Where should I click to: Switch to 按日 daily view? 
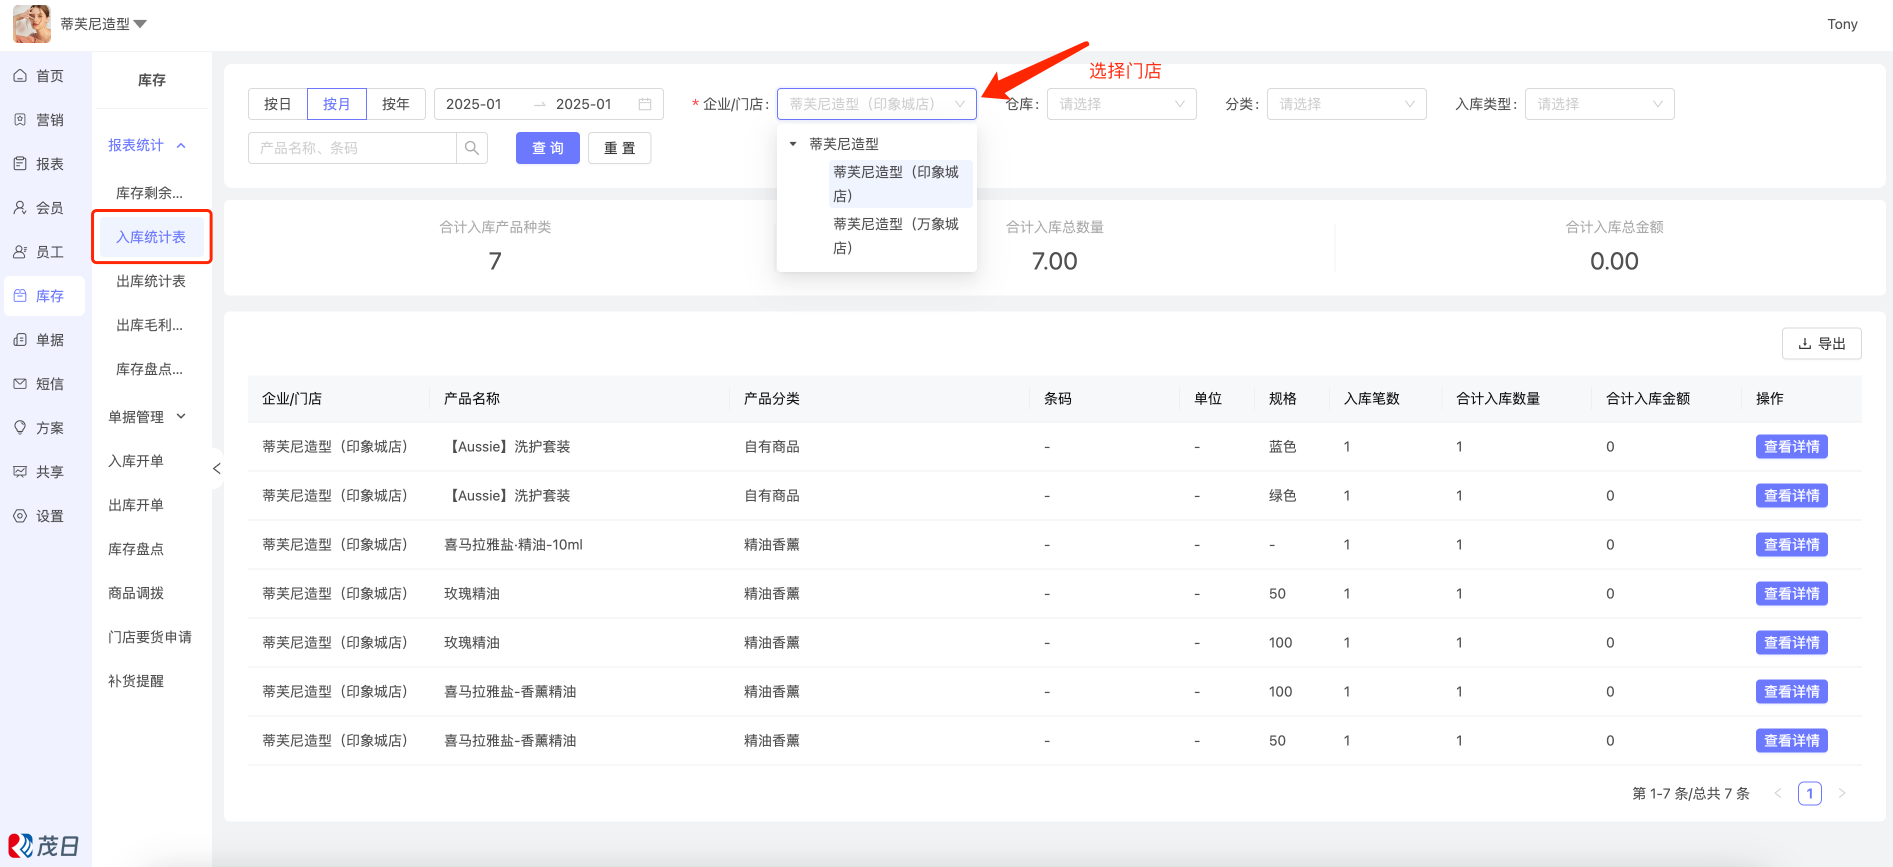277,104
